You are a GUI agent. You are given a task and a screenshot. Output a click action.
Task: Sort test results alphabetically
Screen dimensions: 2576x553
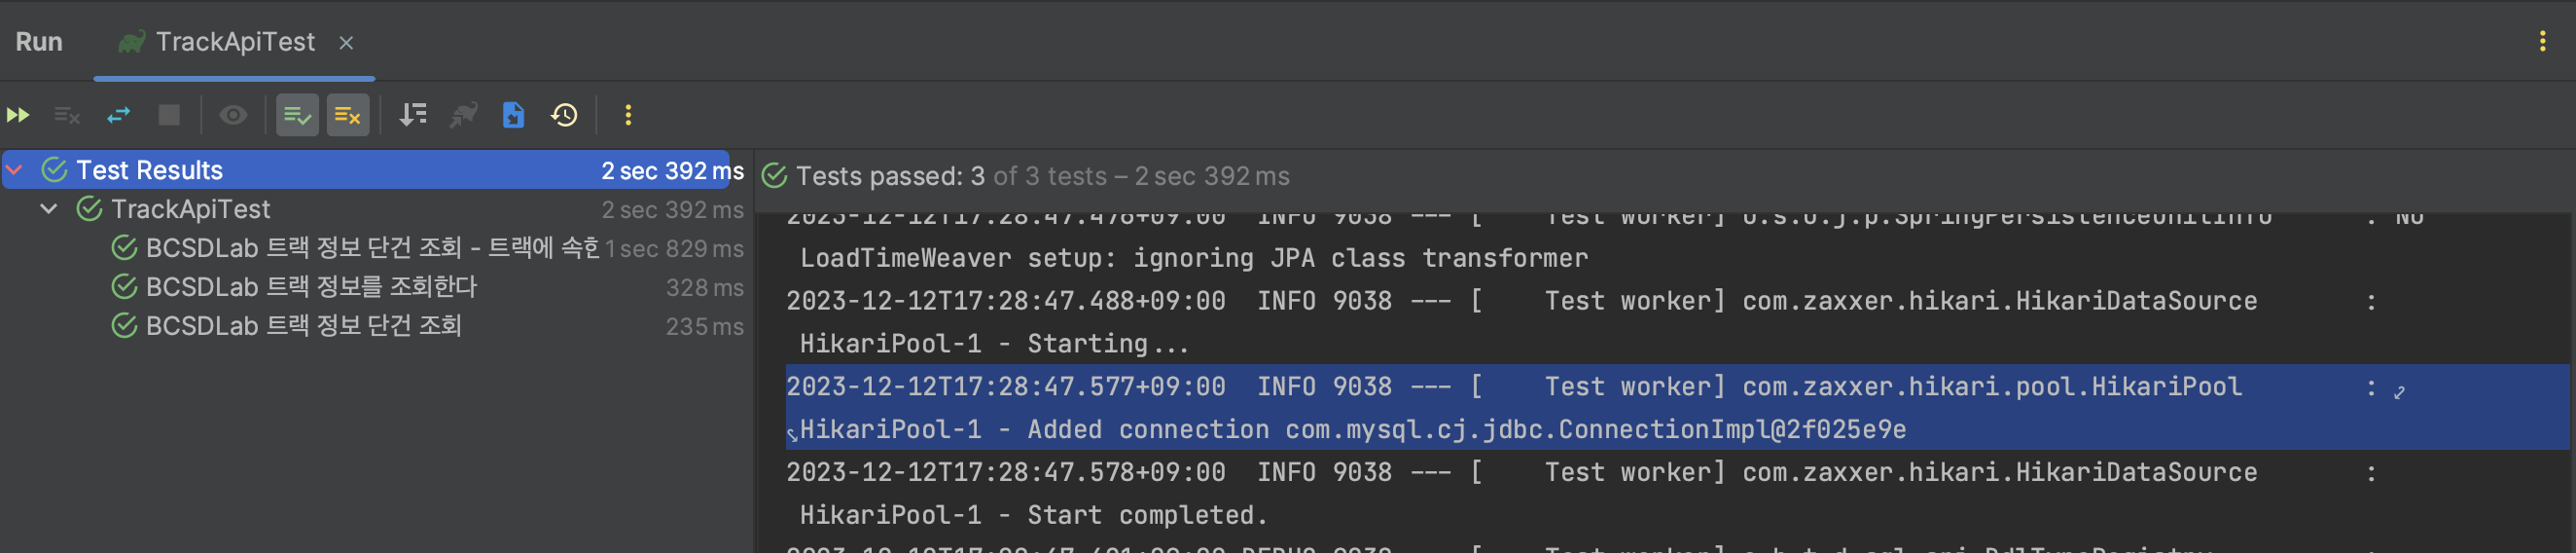point(413,115)
